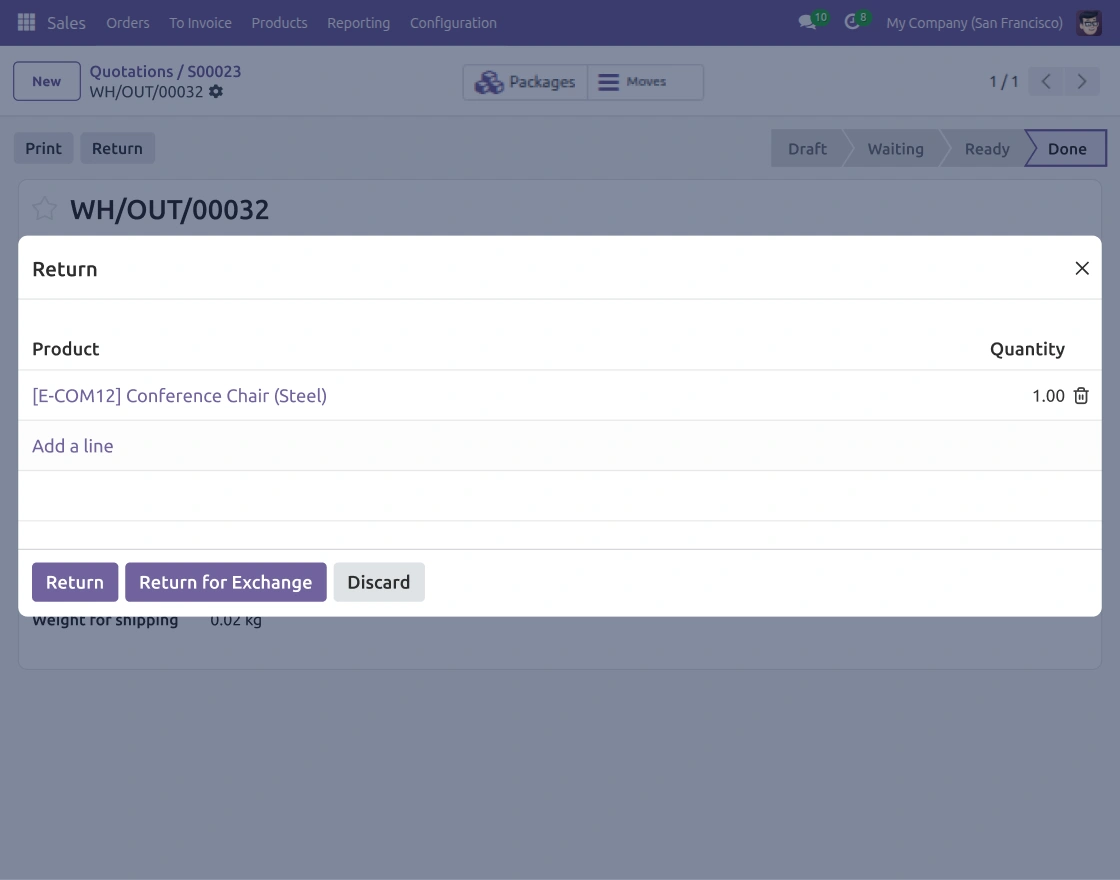The width and height of the screenshot is (1120, 880).
Task: Click the gear icon beside WH/OUT/00032
Action: click(216, 91)
